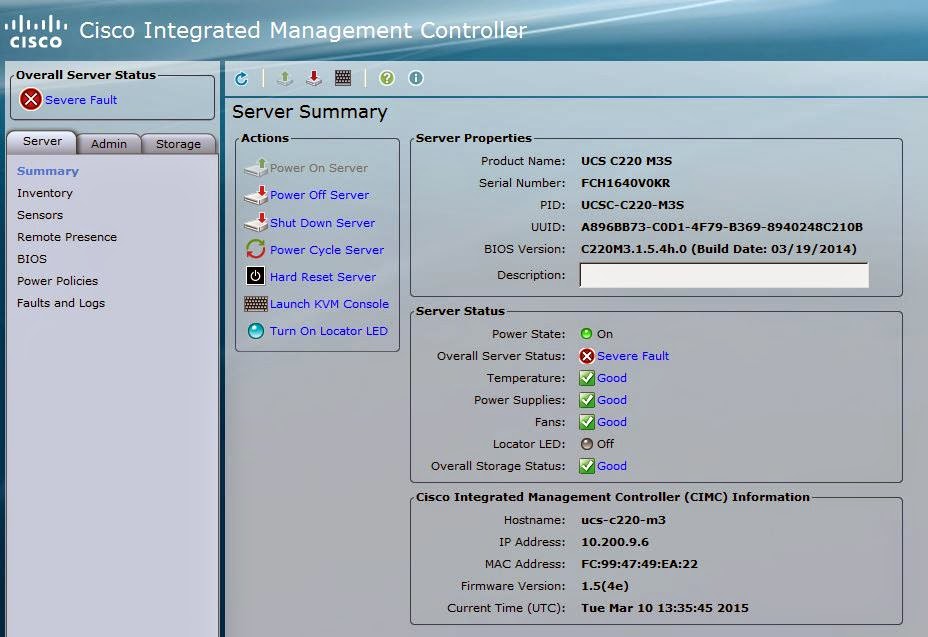Click the Shut Down Server link
The width and height of the screenshot is (928, 637).
(x=323, y=223)
